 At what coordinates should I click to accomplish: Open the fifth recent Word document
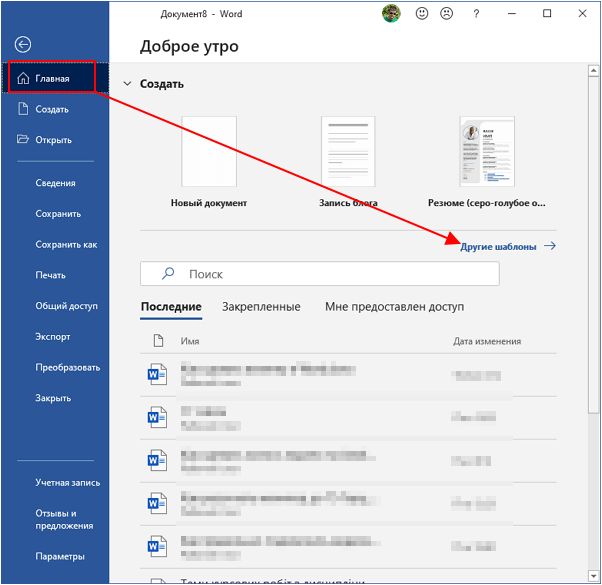coord(348,547)
